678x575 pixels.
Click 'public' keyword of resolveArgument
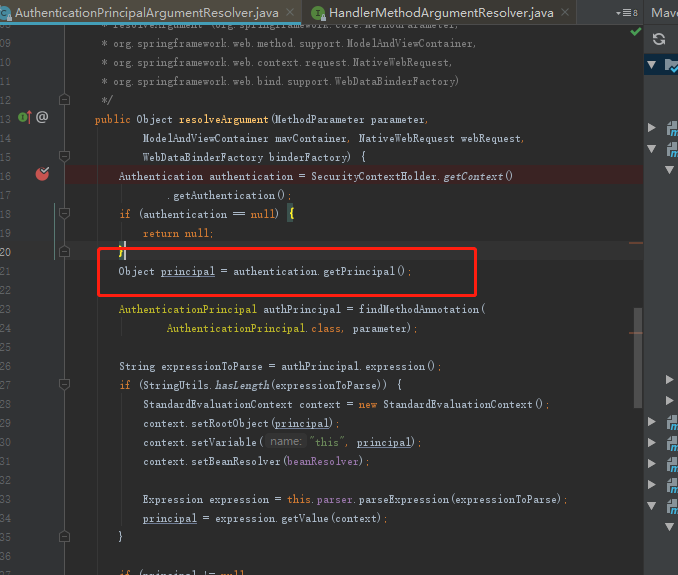click(112, 119)
